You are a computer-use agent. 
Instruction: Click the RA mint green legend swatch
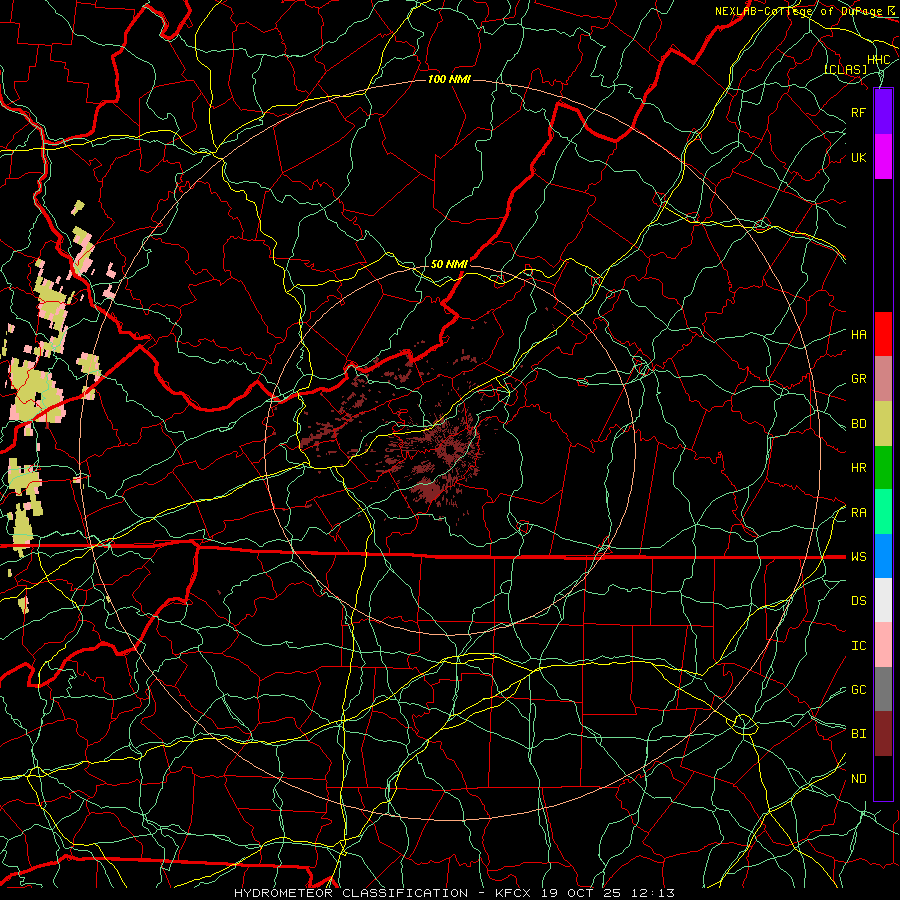click(883, 512)
